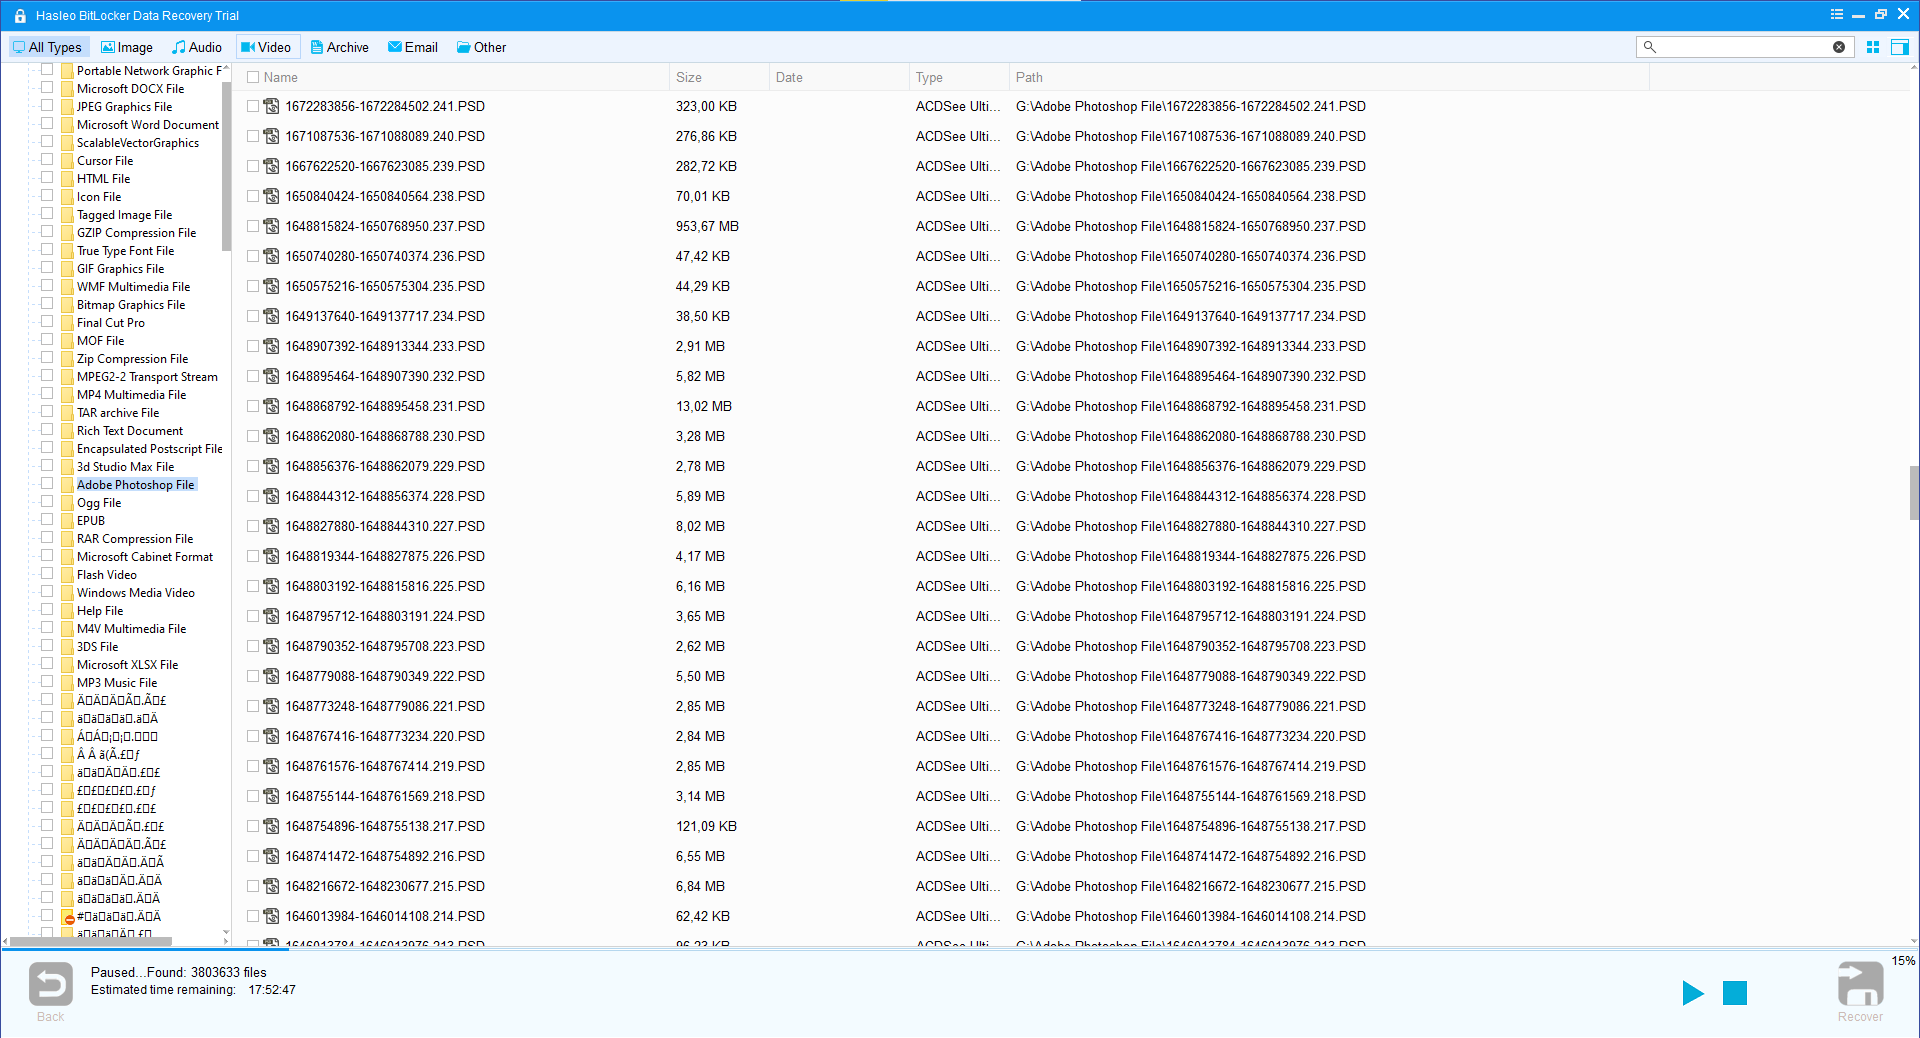
Task: Click the folder icon for EPUB
Action: click(x=67, y=521)
